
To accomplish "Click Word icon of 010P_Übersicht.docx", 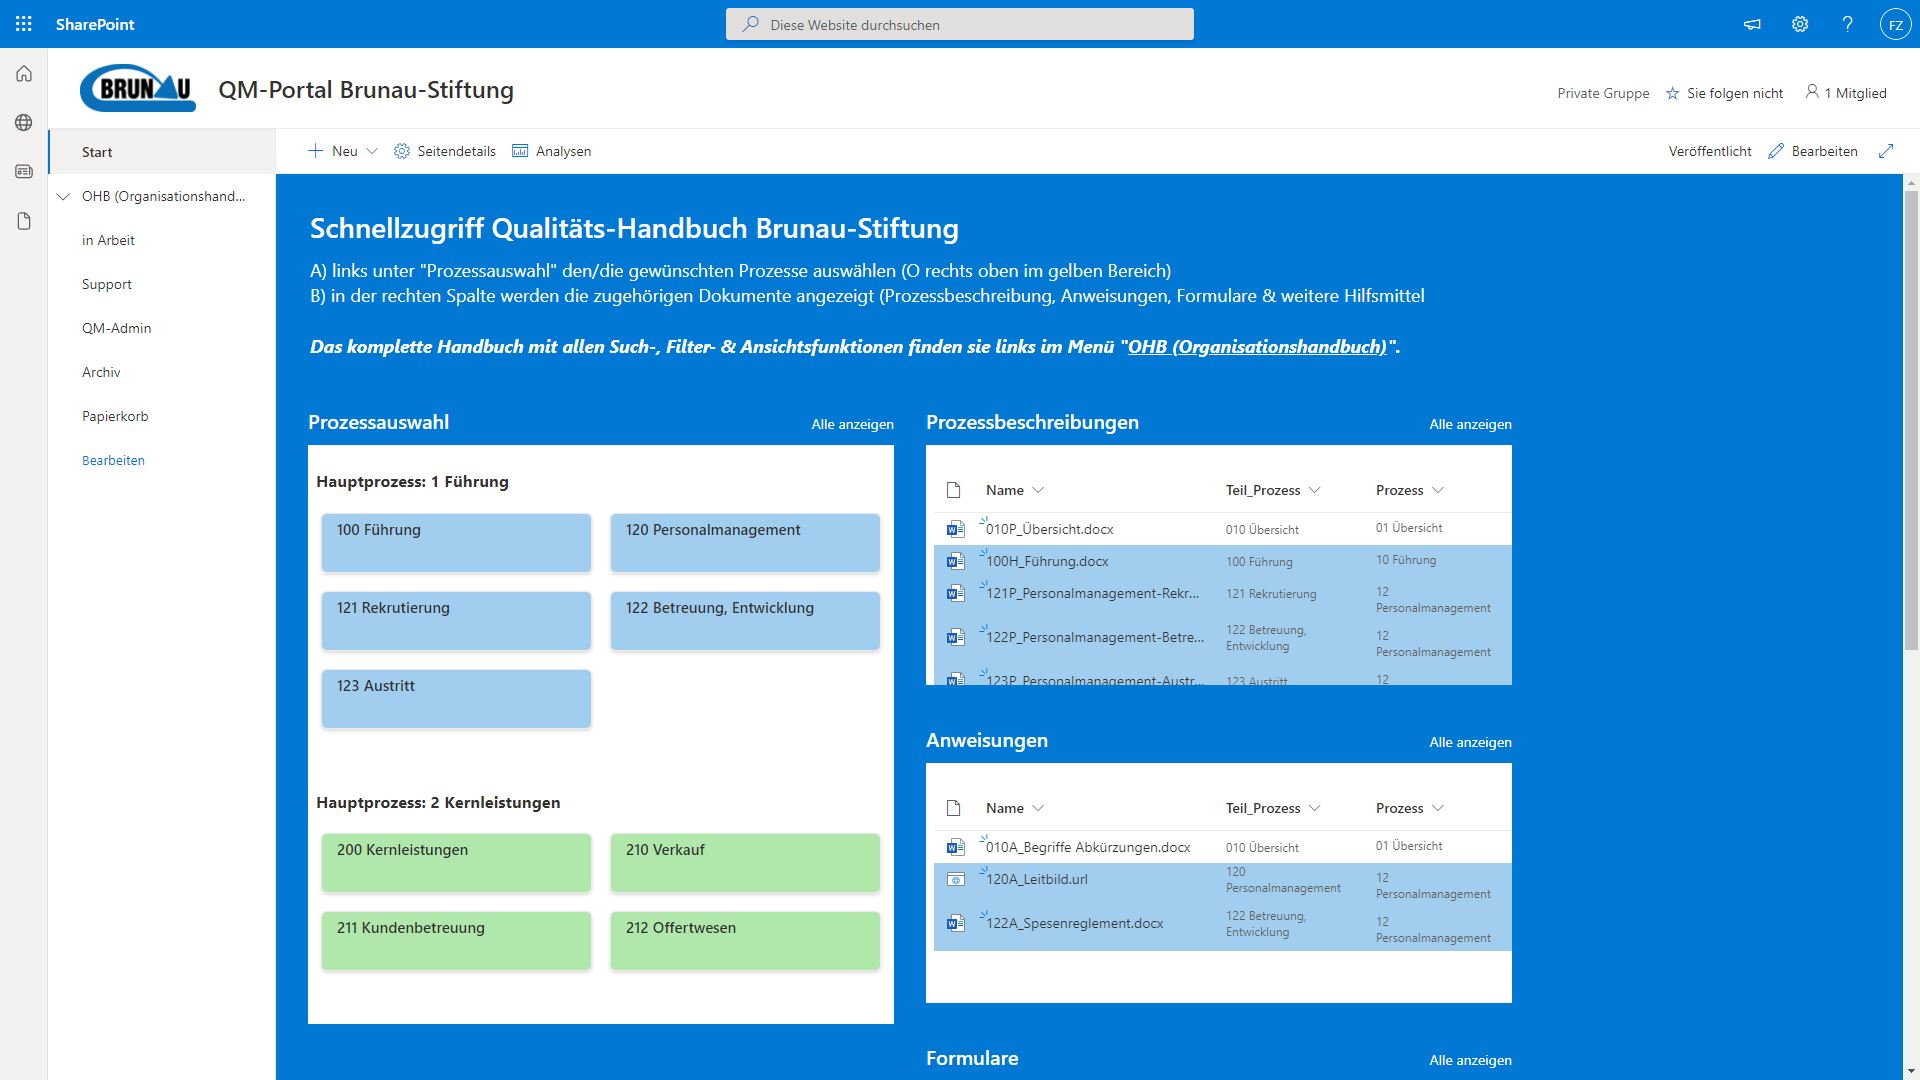I will click(956, 529).
